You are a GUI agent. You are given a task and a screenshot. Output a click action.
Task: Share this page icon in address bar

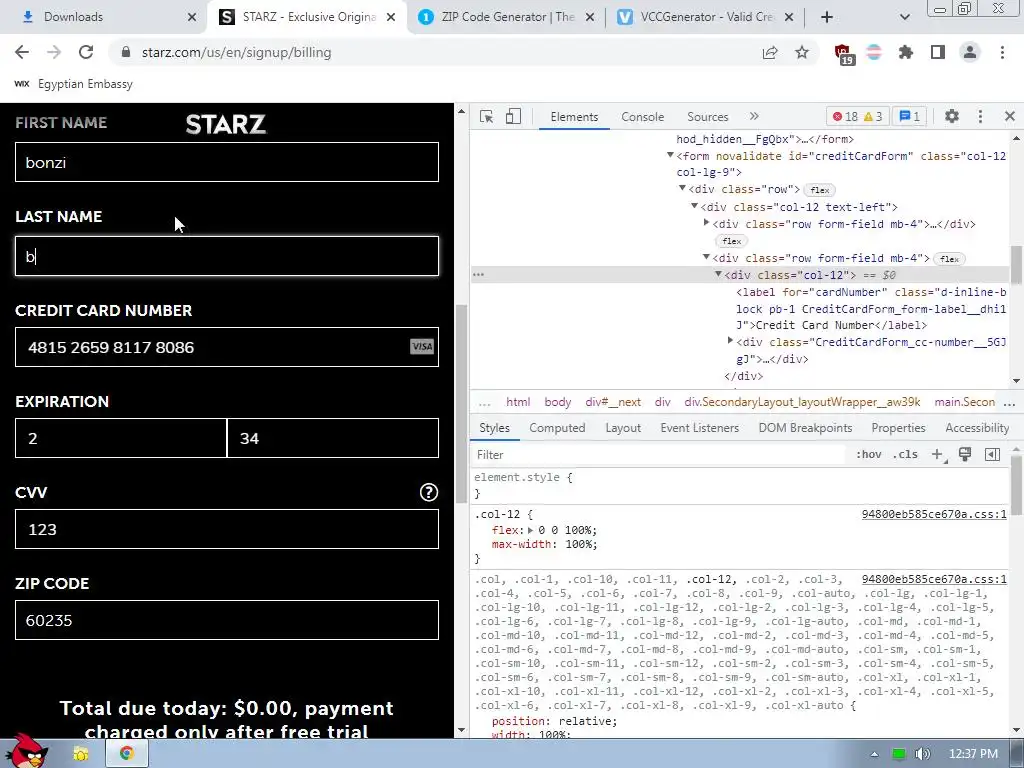[770, 52]
